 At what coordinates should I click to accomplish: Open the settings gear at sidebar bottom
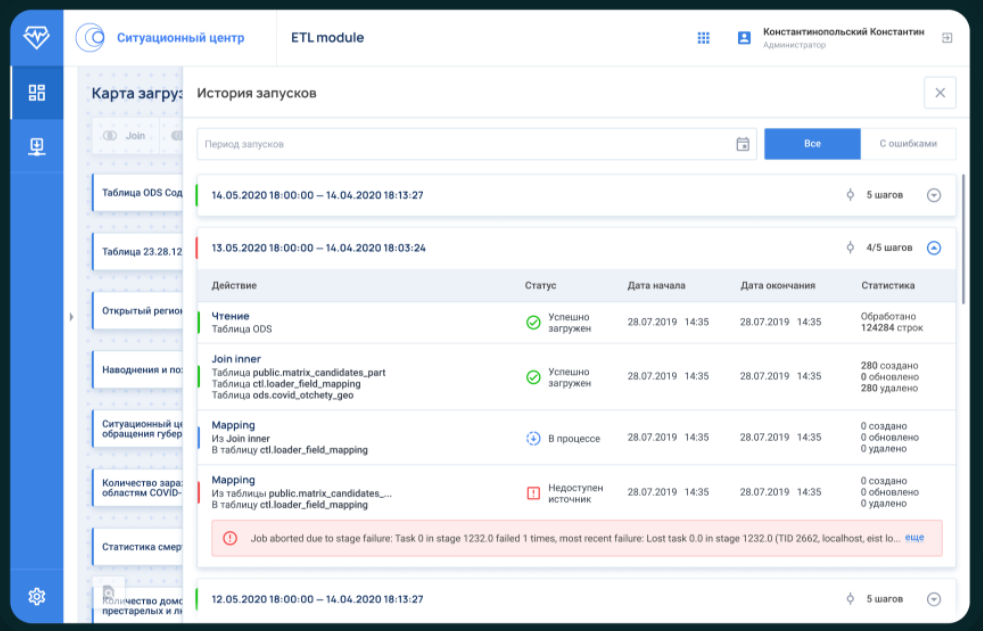(36, 596)
